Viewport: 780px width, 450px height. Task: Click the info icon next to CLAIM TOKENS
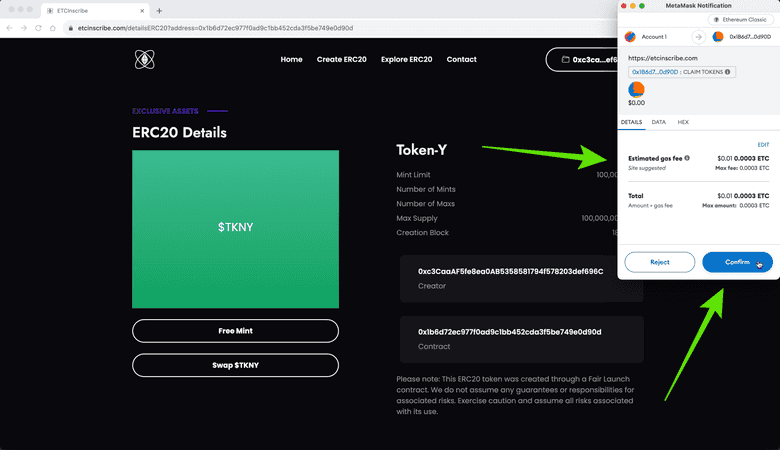pyautogui.click(x=727, y=72)
